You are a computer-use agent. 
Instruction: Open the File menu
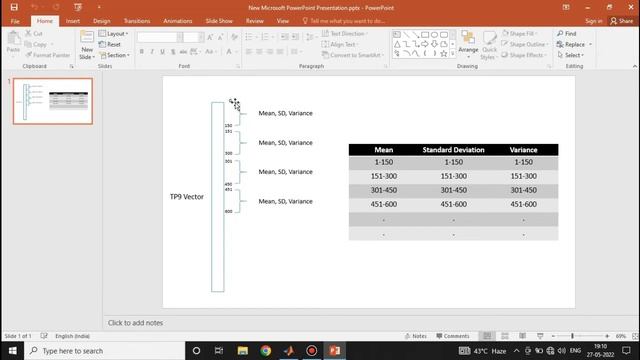(x=15, y=21)
